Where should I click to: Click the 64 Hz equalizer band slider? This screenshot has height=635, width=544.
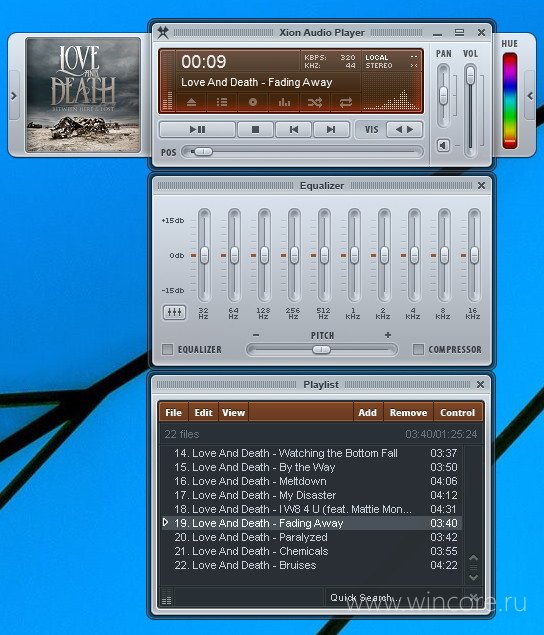[234, 255]
